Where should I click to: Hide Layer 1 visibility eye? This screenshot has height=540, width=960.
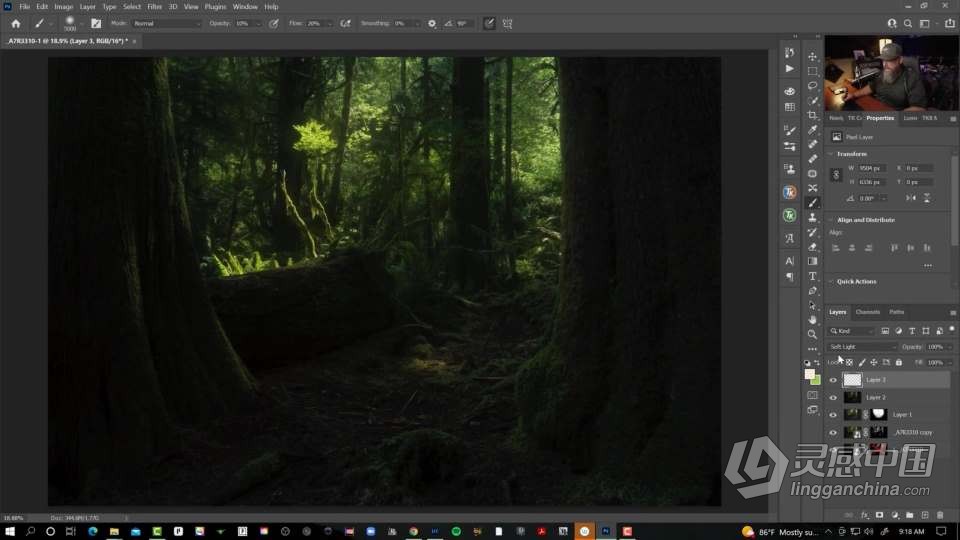pyautogui.click(x=833, y=414)
